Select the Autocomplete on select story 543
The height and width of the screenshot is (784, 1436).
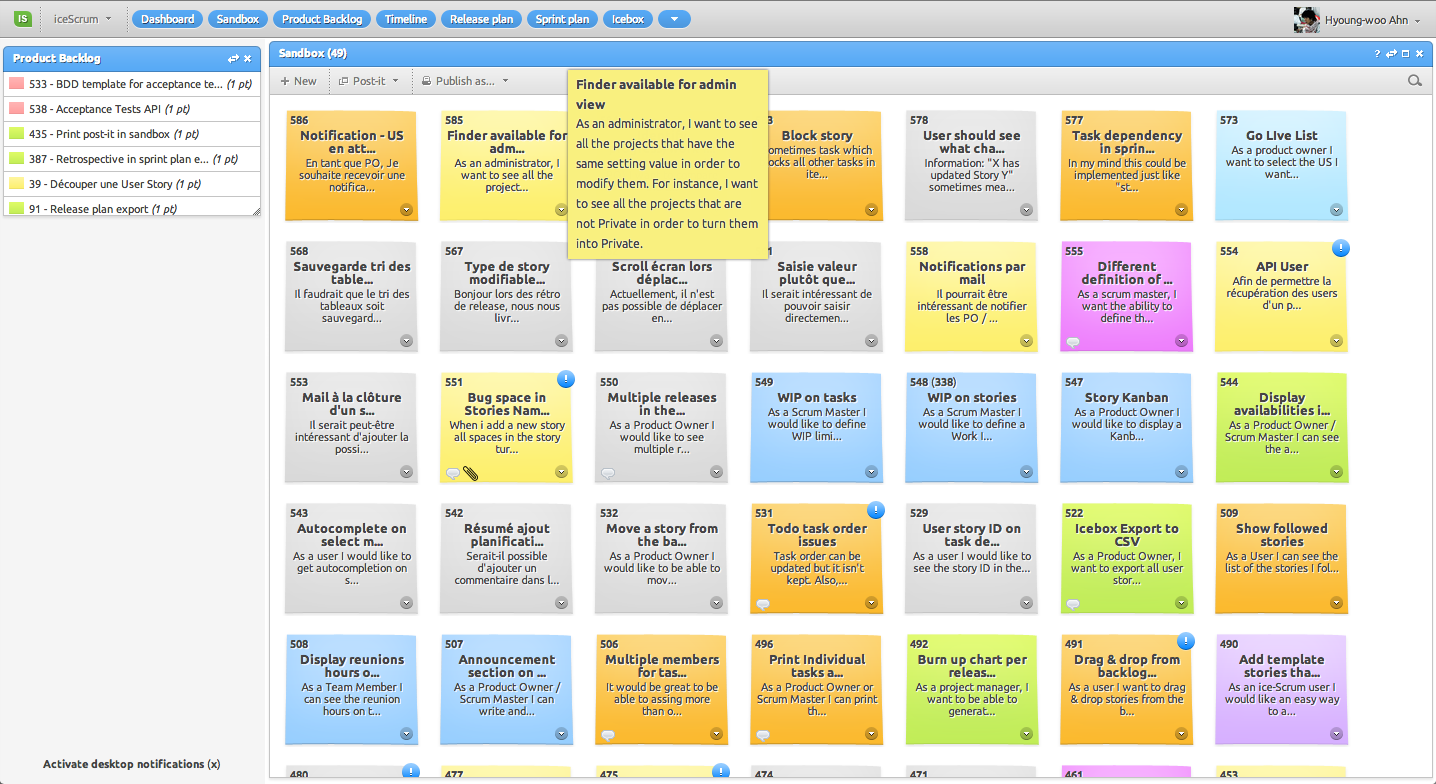tap(351, 558)
